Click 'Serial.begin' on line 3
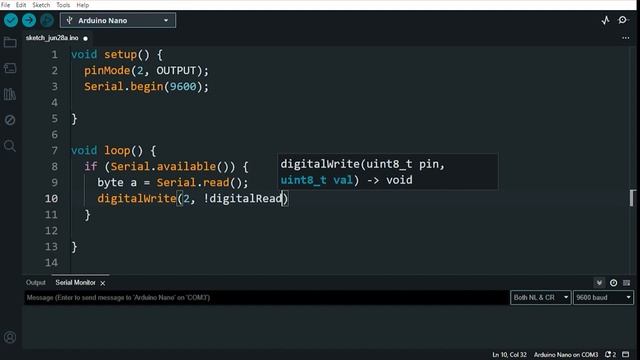 [x=124, y=87]
